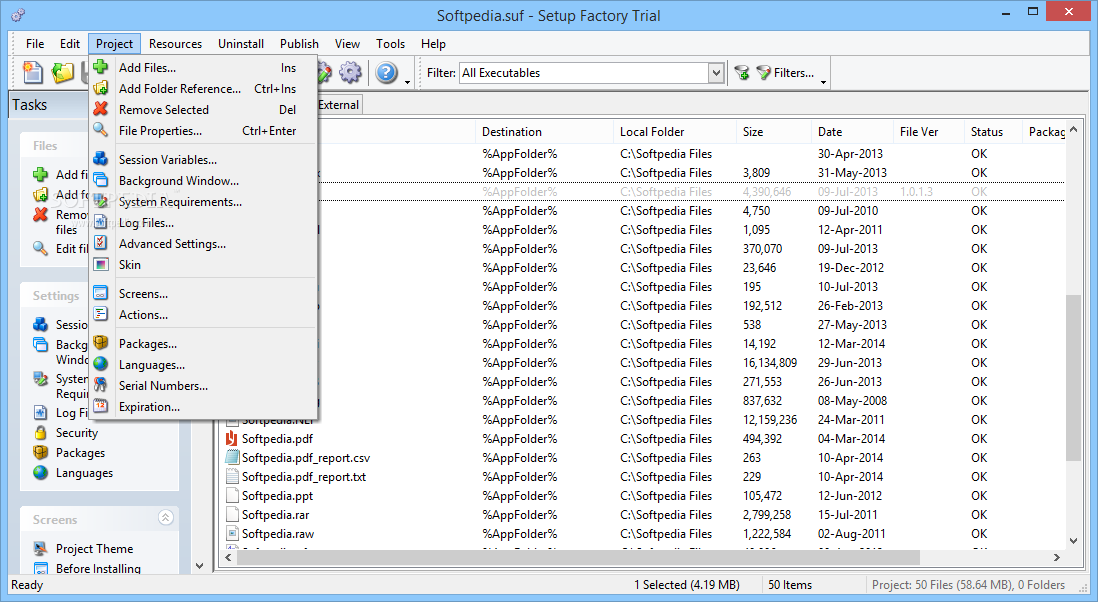
Task: Sort by the Destination column header
Action: [x=544, y=132]
